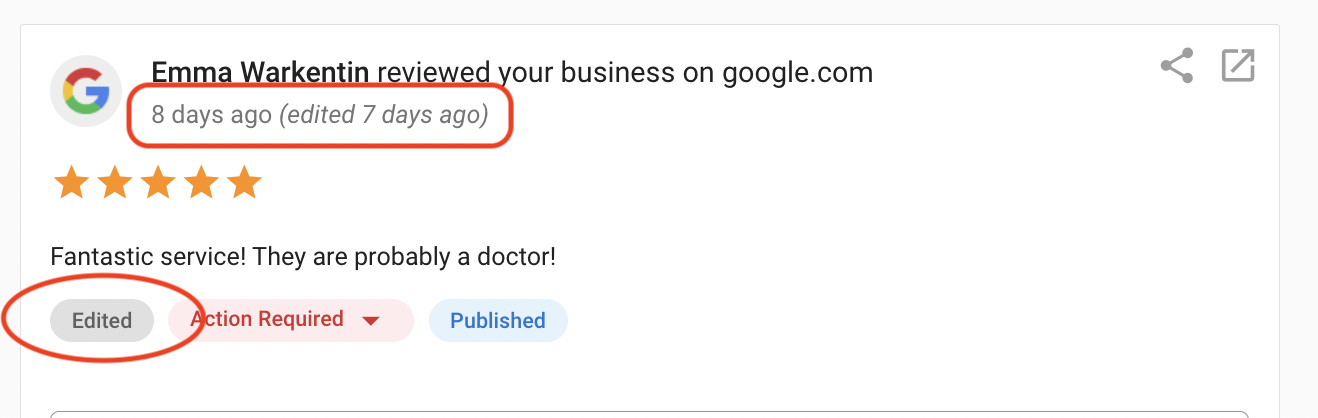
Task: Open the review in new window icon
Action: pyautogui.click(x=1238, y=66)
